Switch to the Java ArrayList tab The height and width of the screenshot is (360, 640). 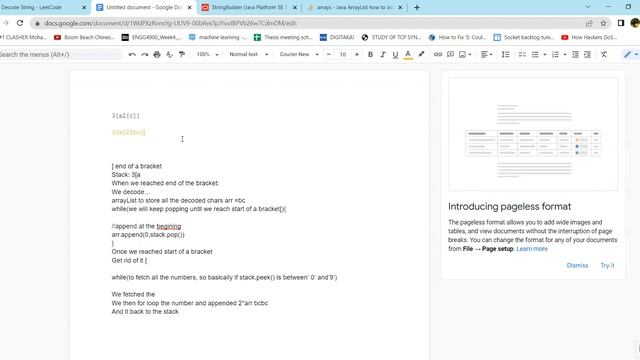354,7
